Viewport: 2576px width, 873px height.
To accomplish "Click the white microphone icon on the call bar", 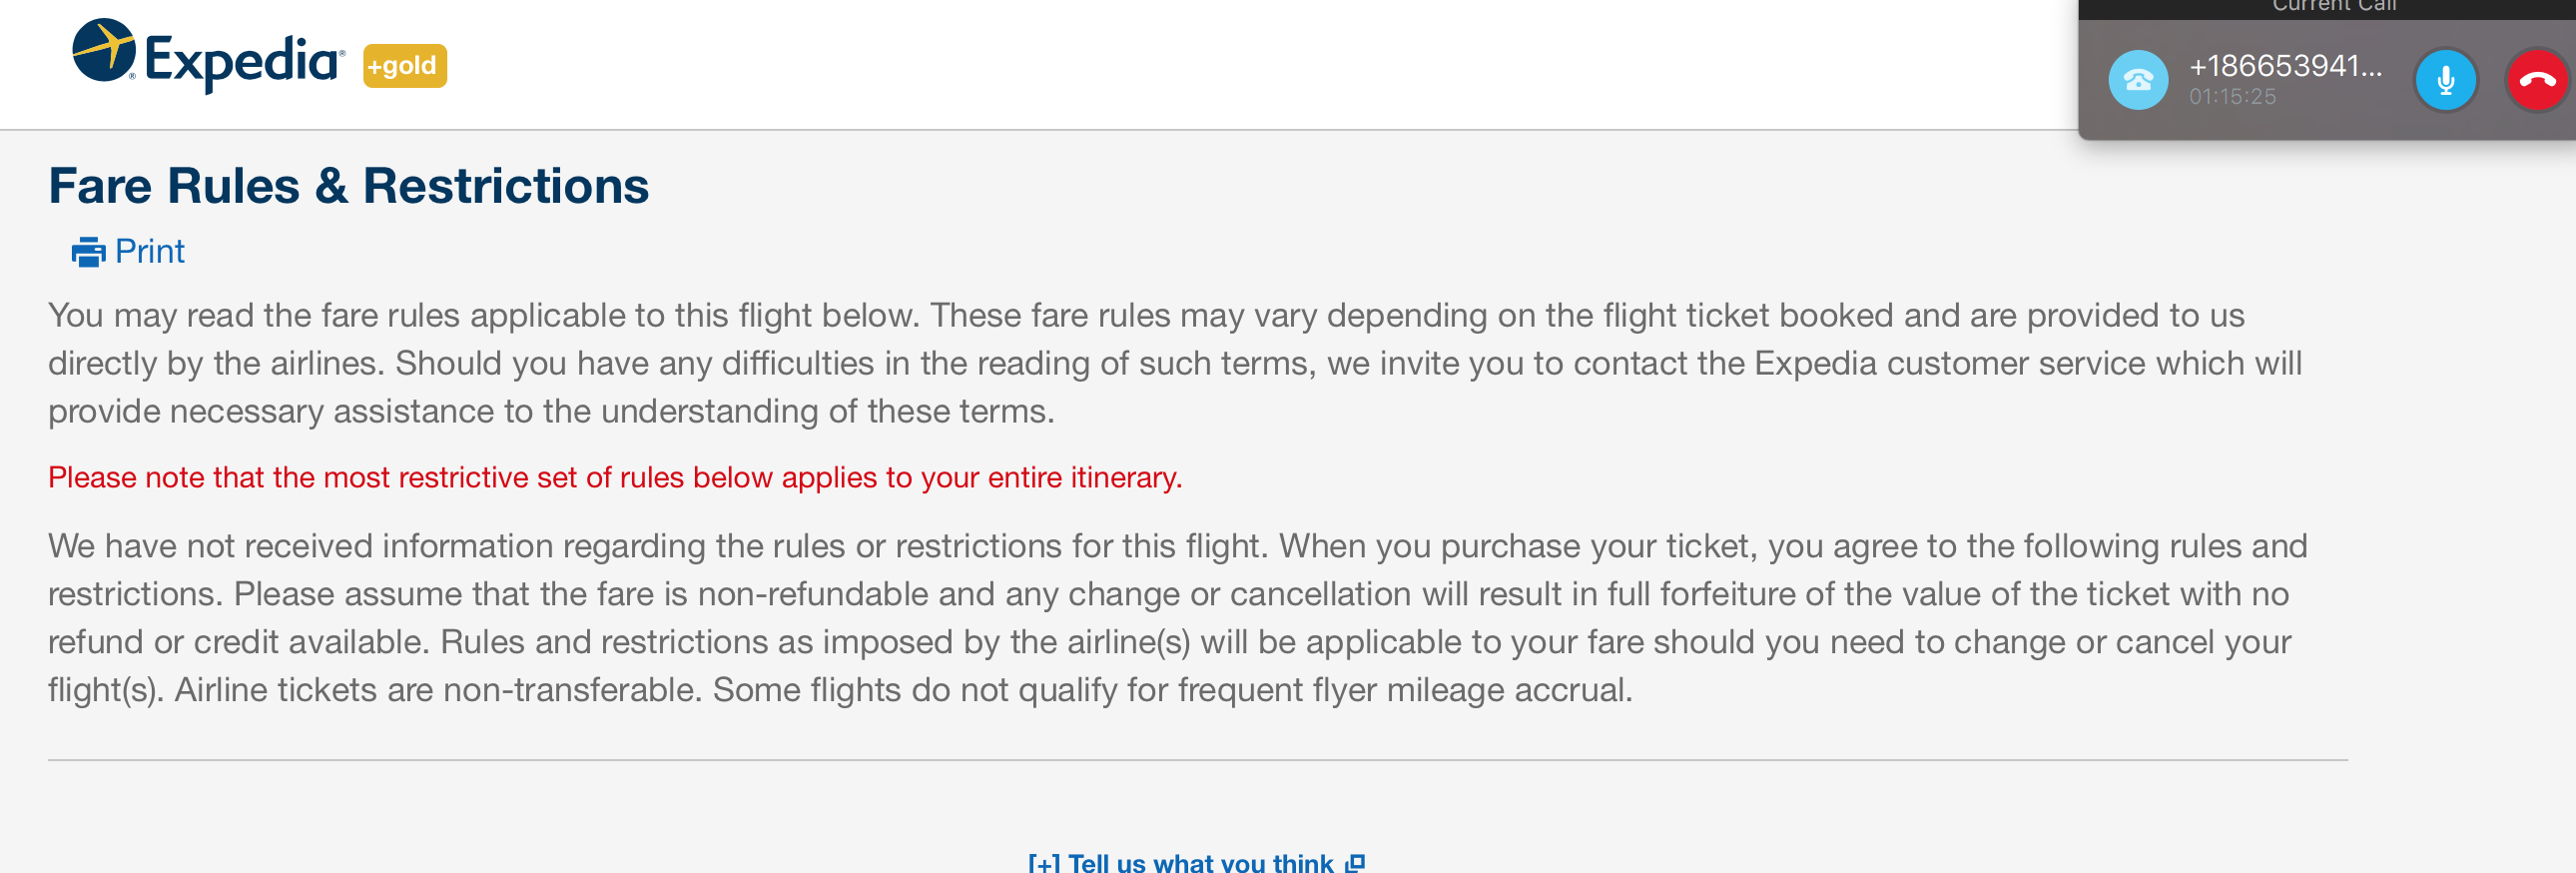I will [2446, 80].
